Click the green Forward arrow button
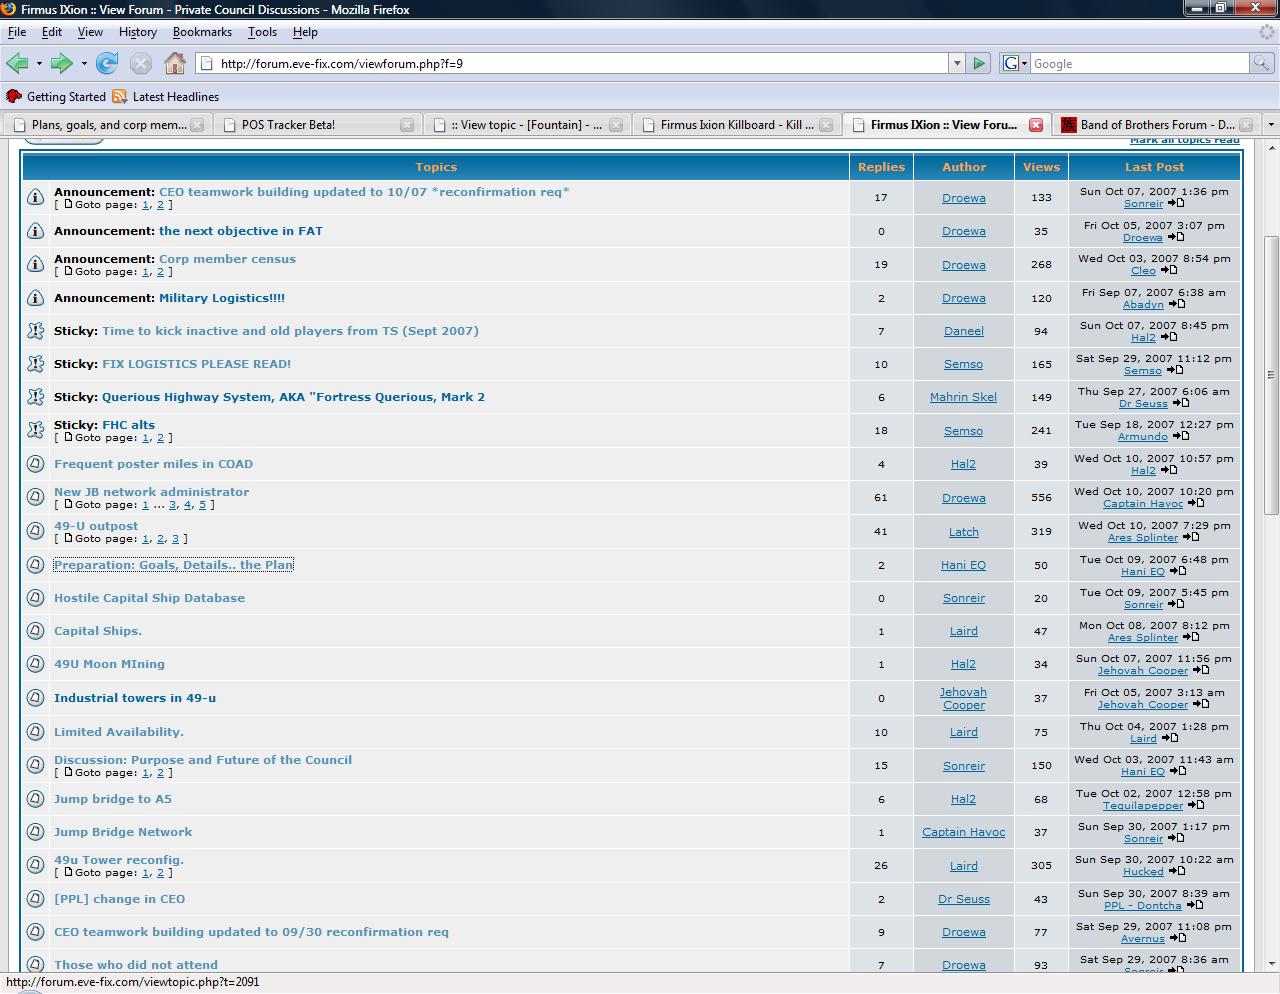 [x=61, y=63]
